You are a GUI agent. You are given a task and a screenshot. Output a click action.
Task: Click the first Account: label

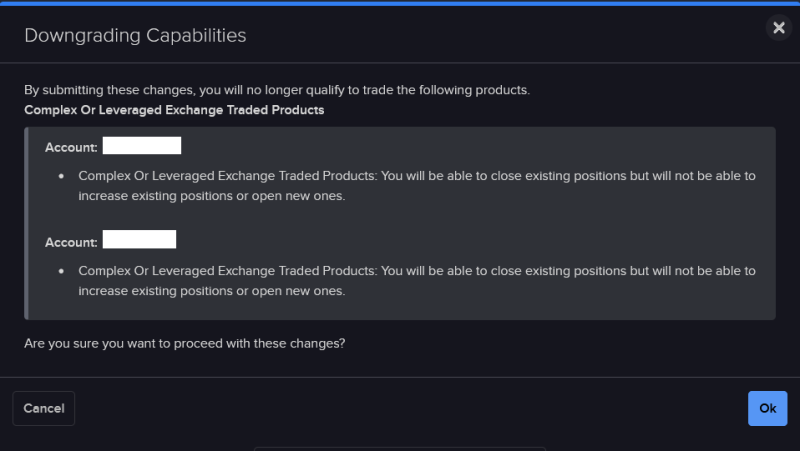(71, 147)
